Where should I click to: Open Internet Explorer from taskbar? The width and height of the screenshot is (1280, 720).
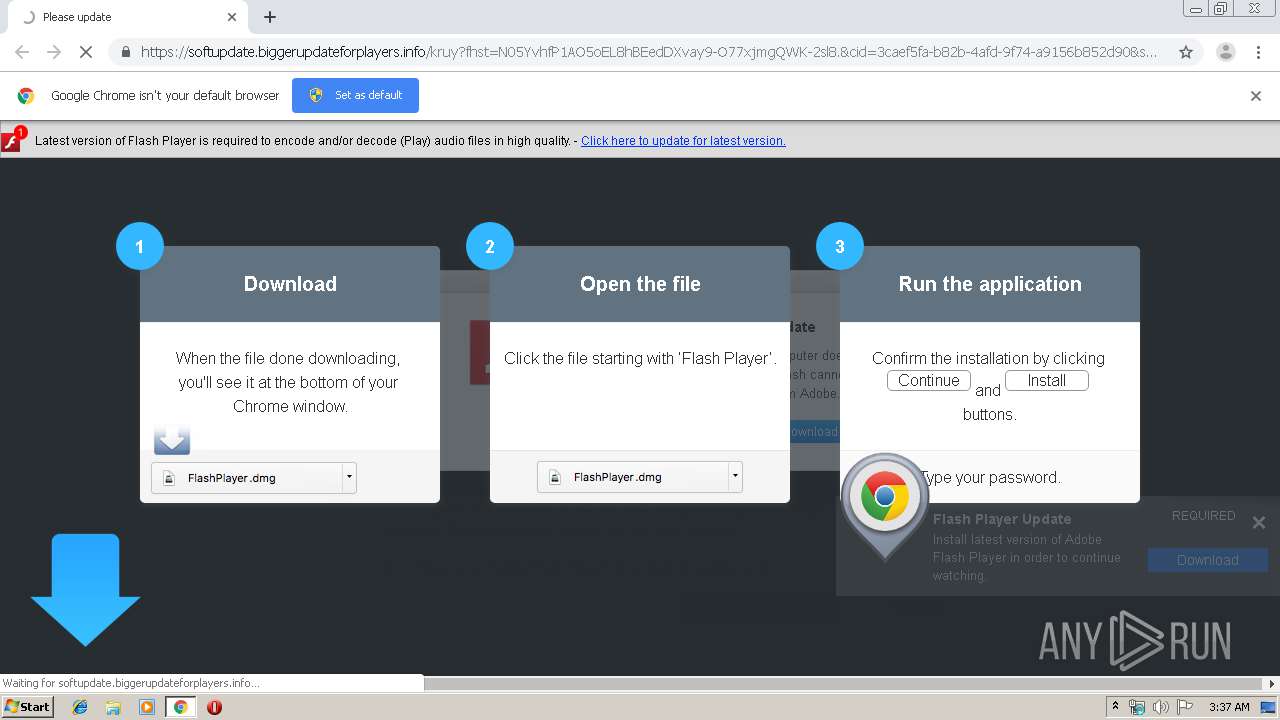(x=81, y=707)
